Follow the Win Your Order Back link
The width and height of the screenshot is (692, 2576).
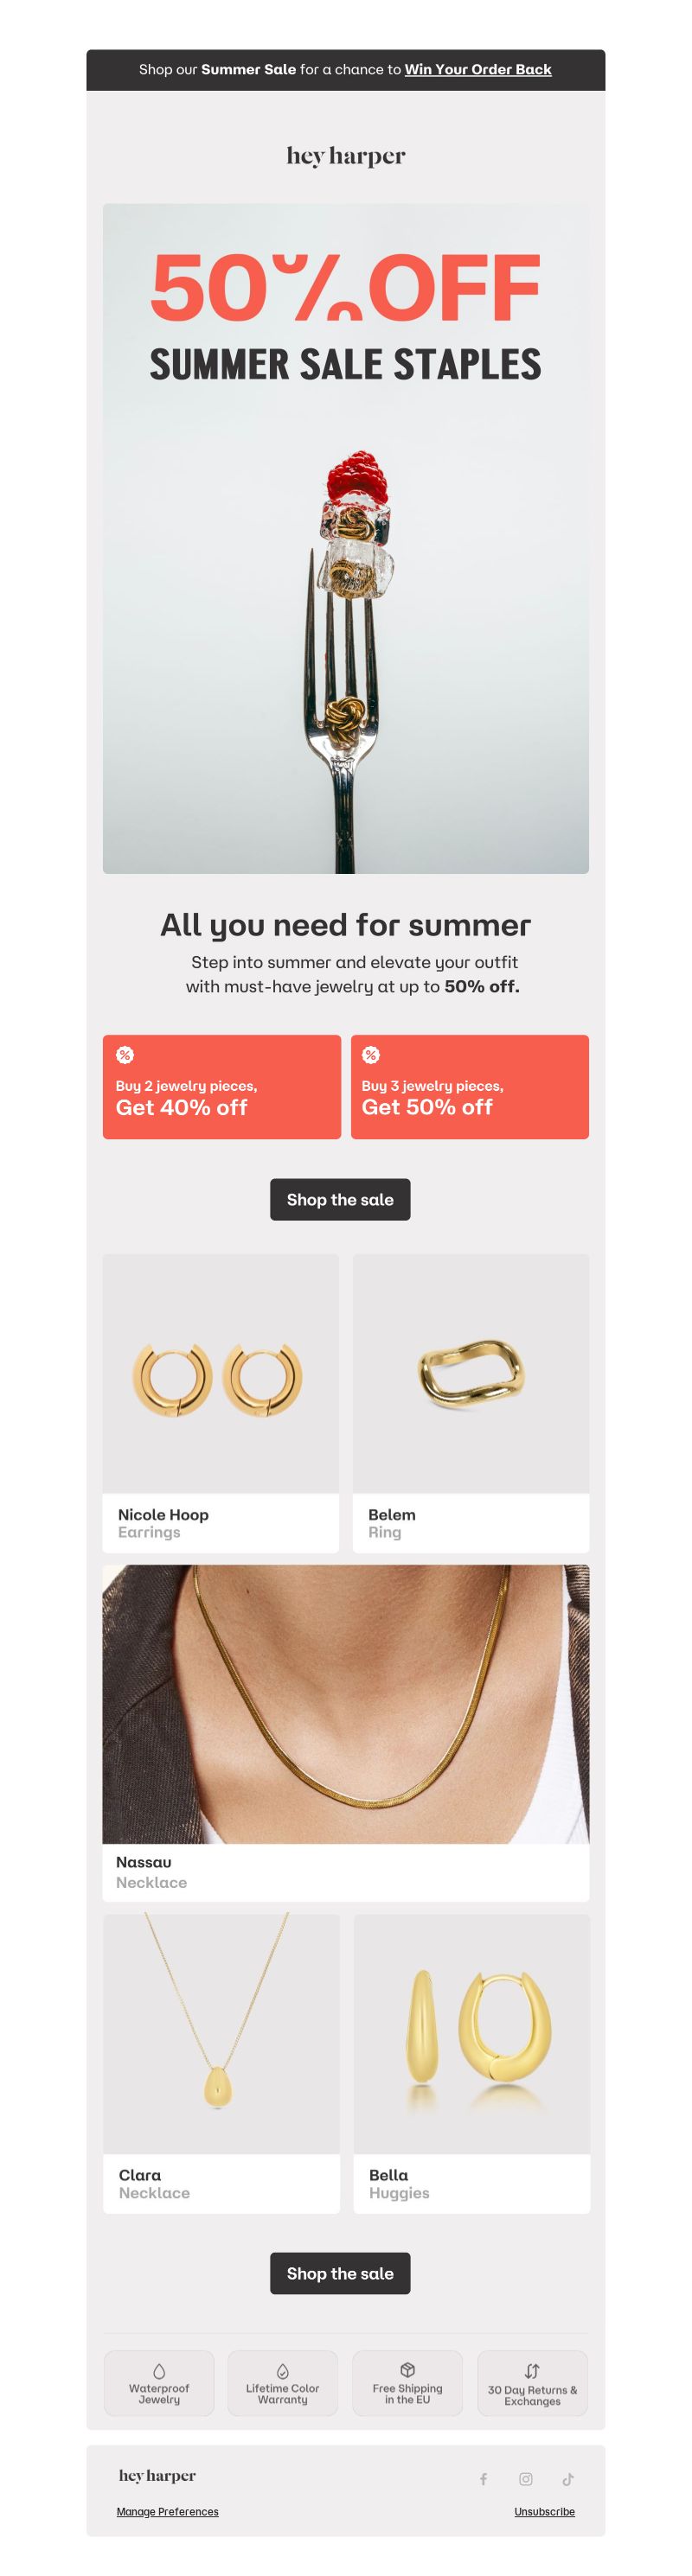point(478,69)
